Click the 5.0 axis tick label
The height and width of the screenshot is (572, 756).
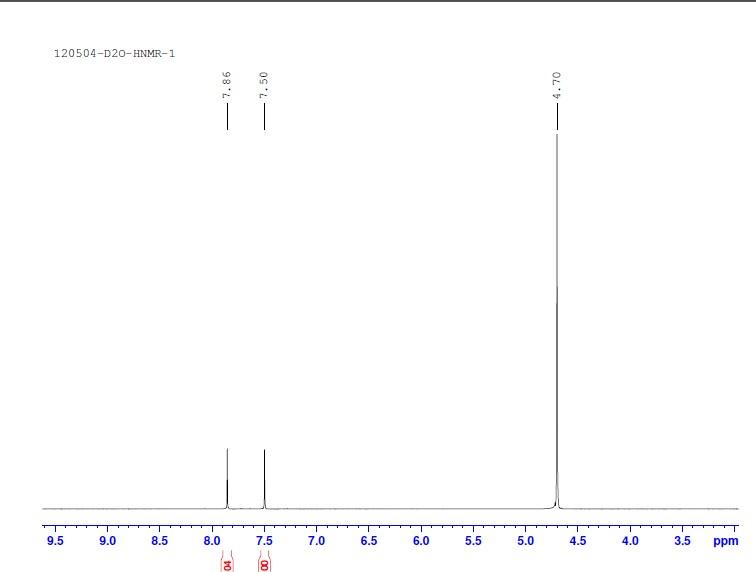(x=526, y=541)
